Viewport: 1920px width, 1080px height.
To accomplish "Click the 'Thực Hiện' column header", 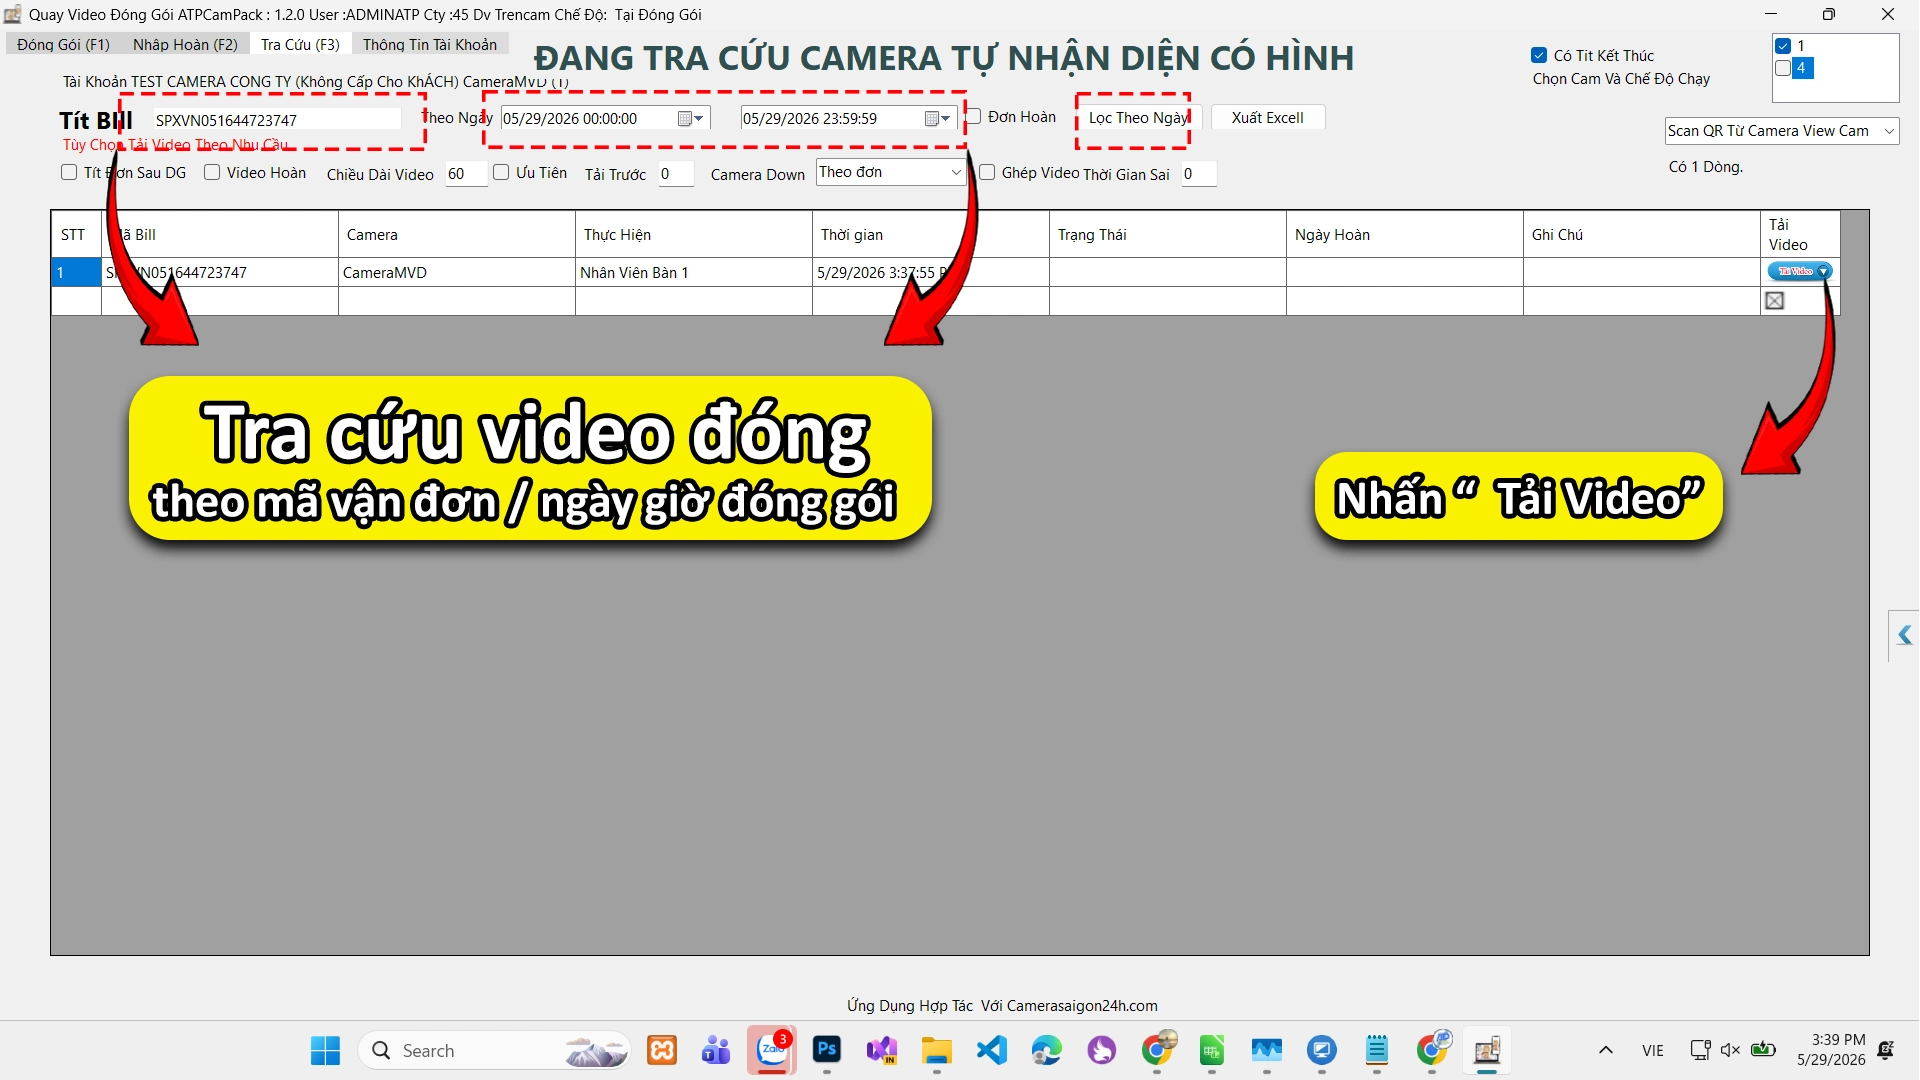I will pyautogui.click(x=693, y=234).
